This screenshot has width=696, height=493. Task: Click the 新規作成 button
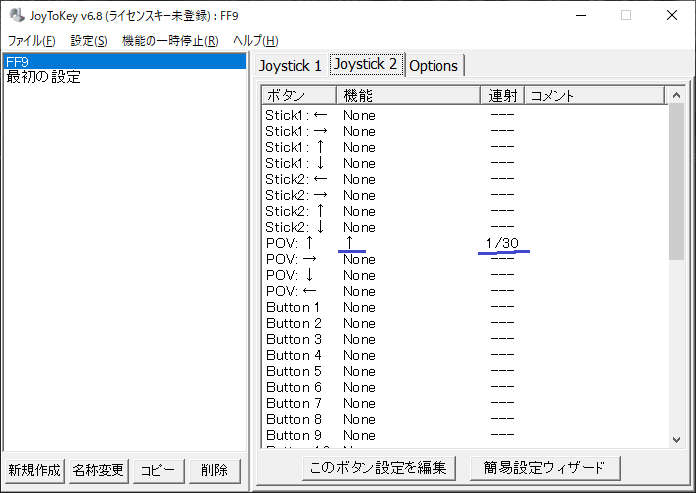point(34,470)
